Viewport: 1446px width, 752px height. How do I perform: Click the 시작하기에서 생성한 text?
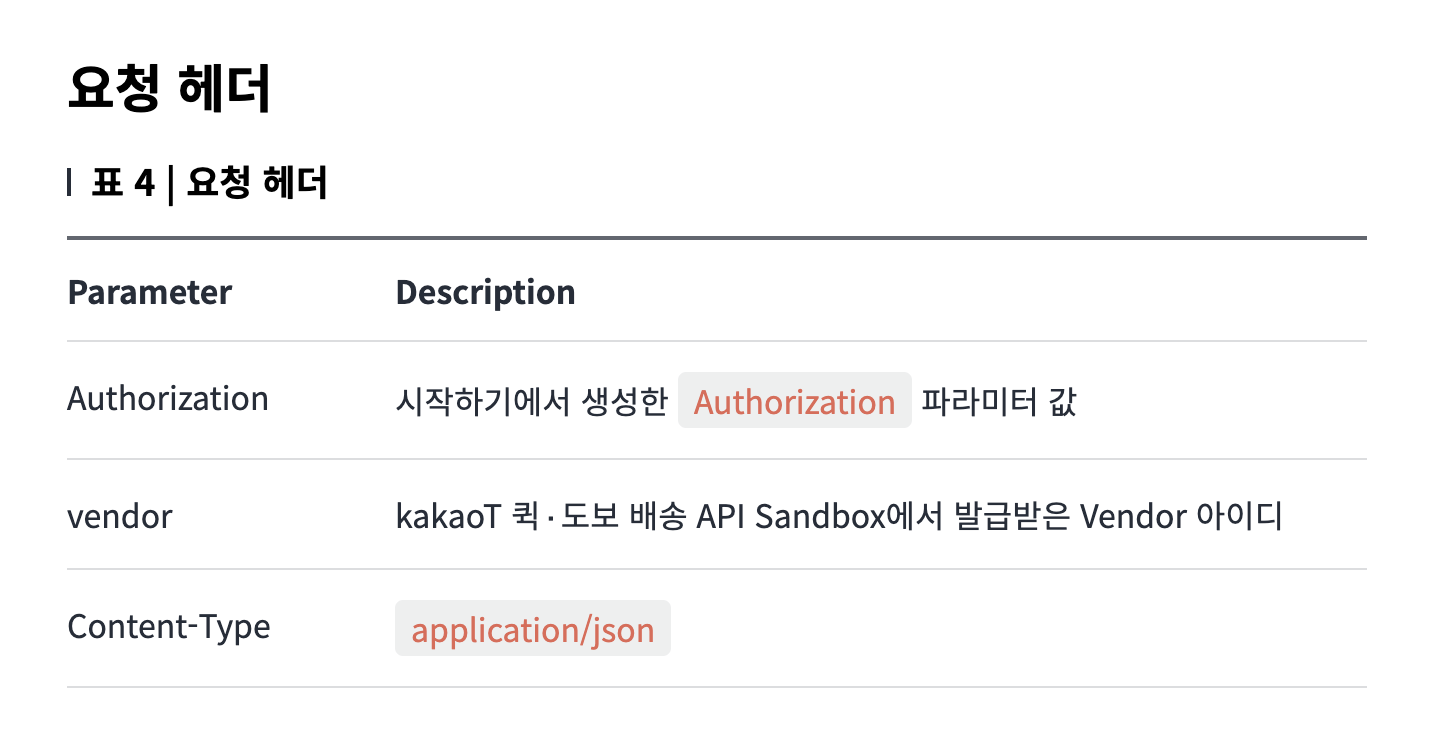pyautogui.click(x=531, y=401)
